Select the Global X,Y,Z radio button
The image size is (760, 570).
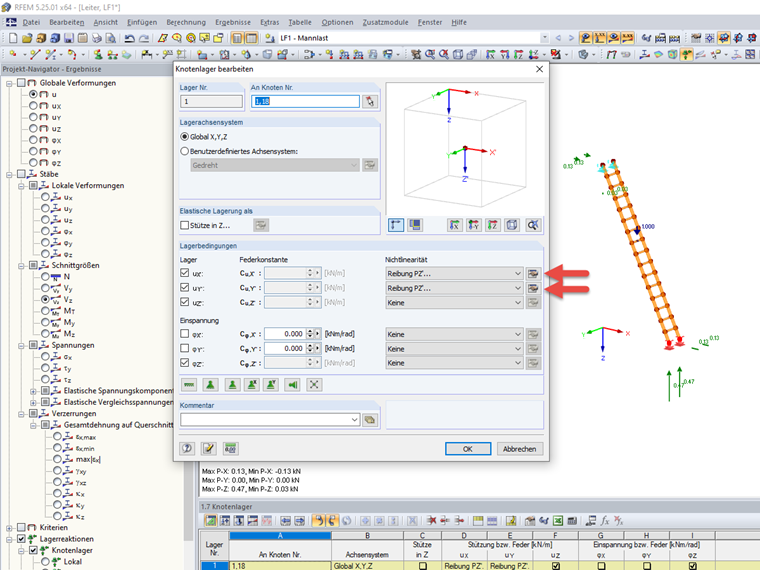tap(184, 137)
